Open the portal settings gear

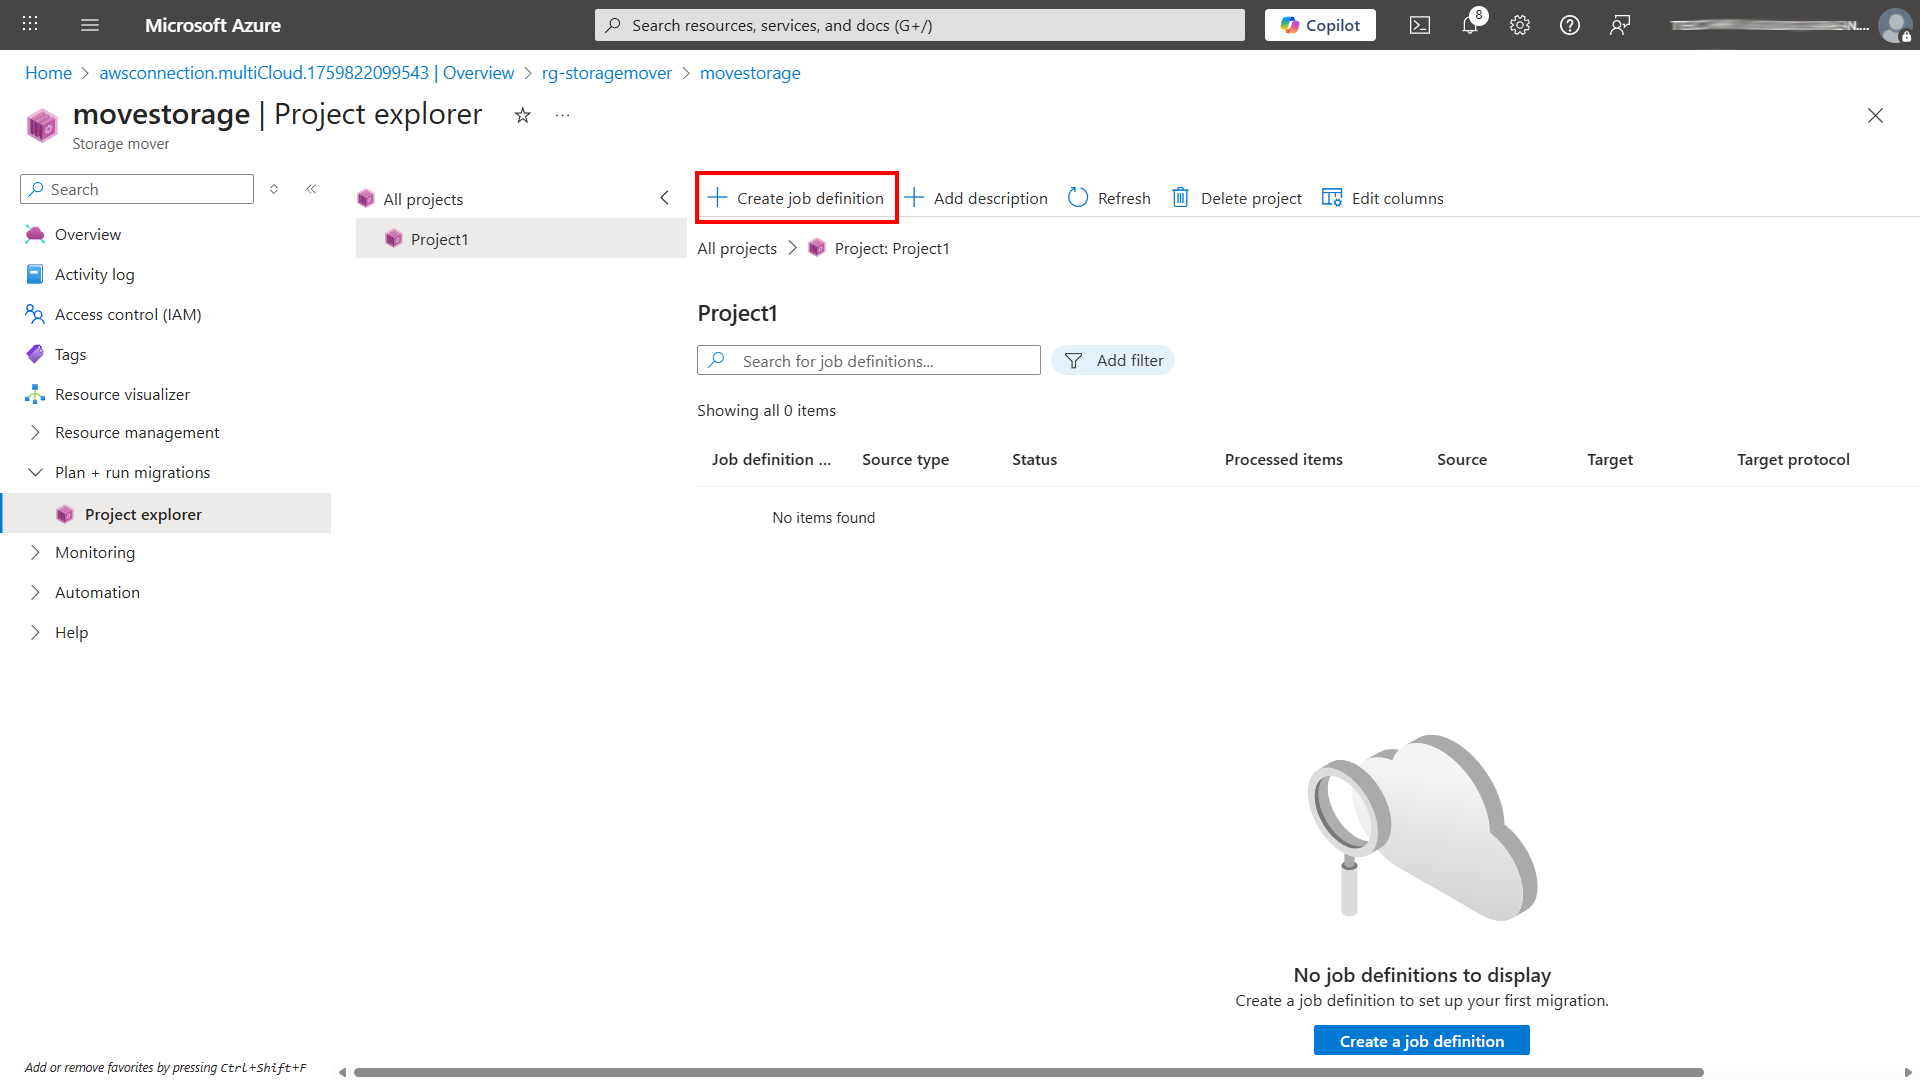click(x=1519, y=25)
